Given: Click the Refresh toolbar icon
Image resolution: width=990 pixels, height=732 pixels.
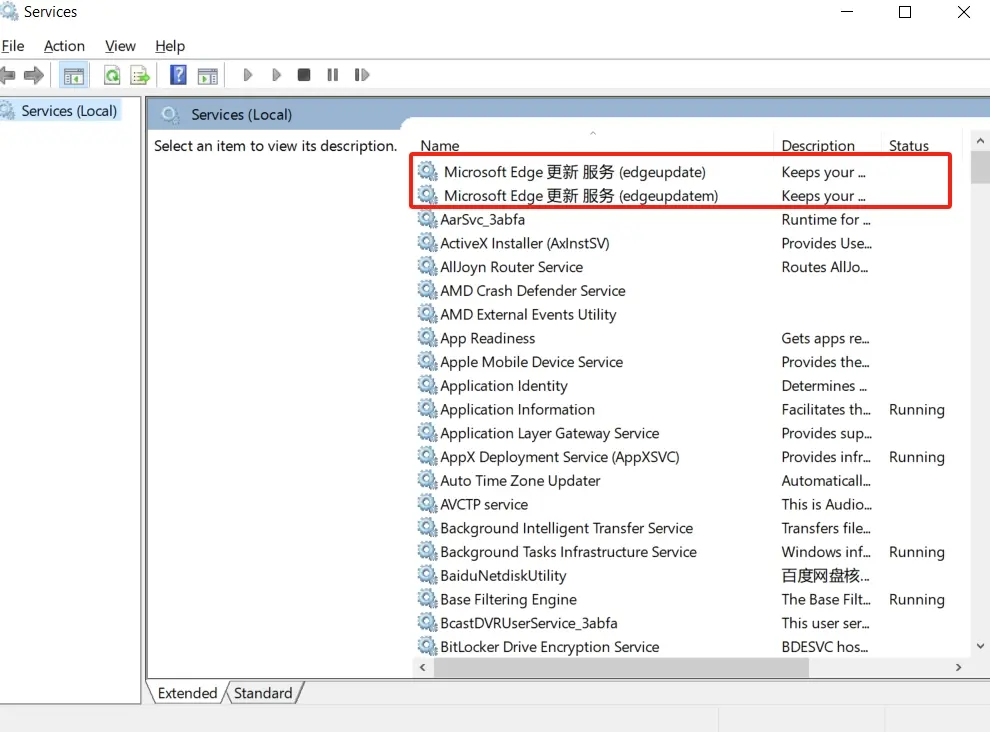Looking at the screenshot, I should point(112,75).
